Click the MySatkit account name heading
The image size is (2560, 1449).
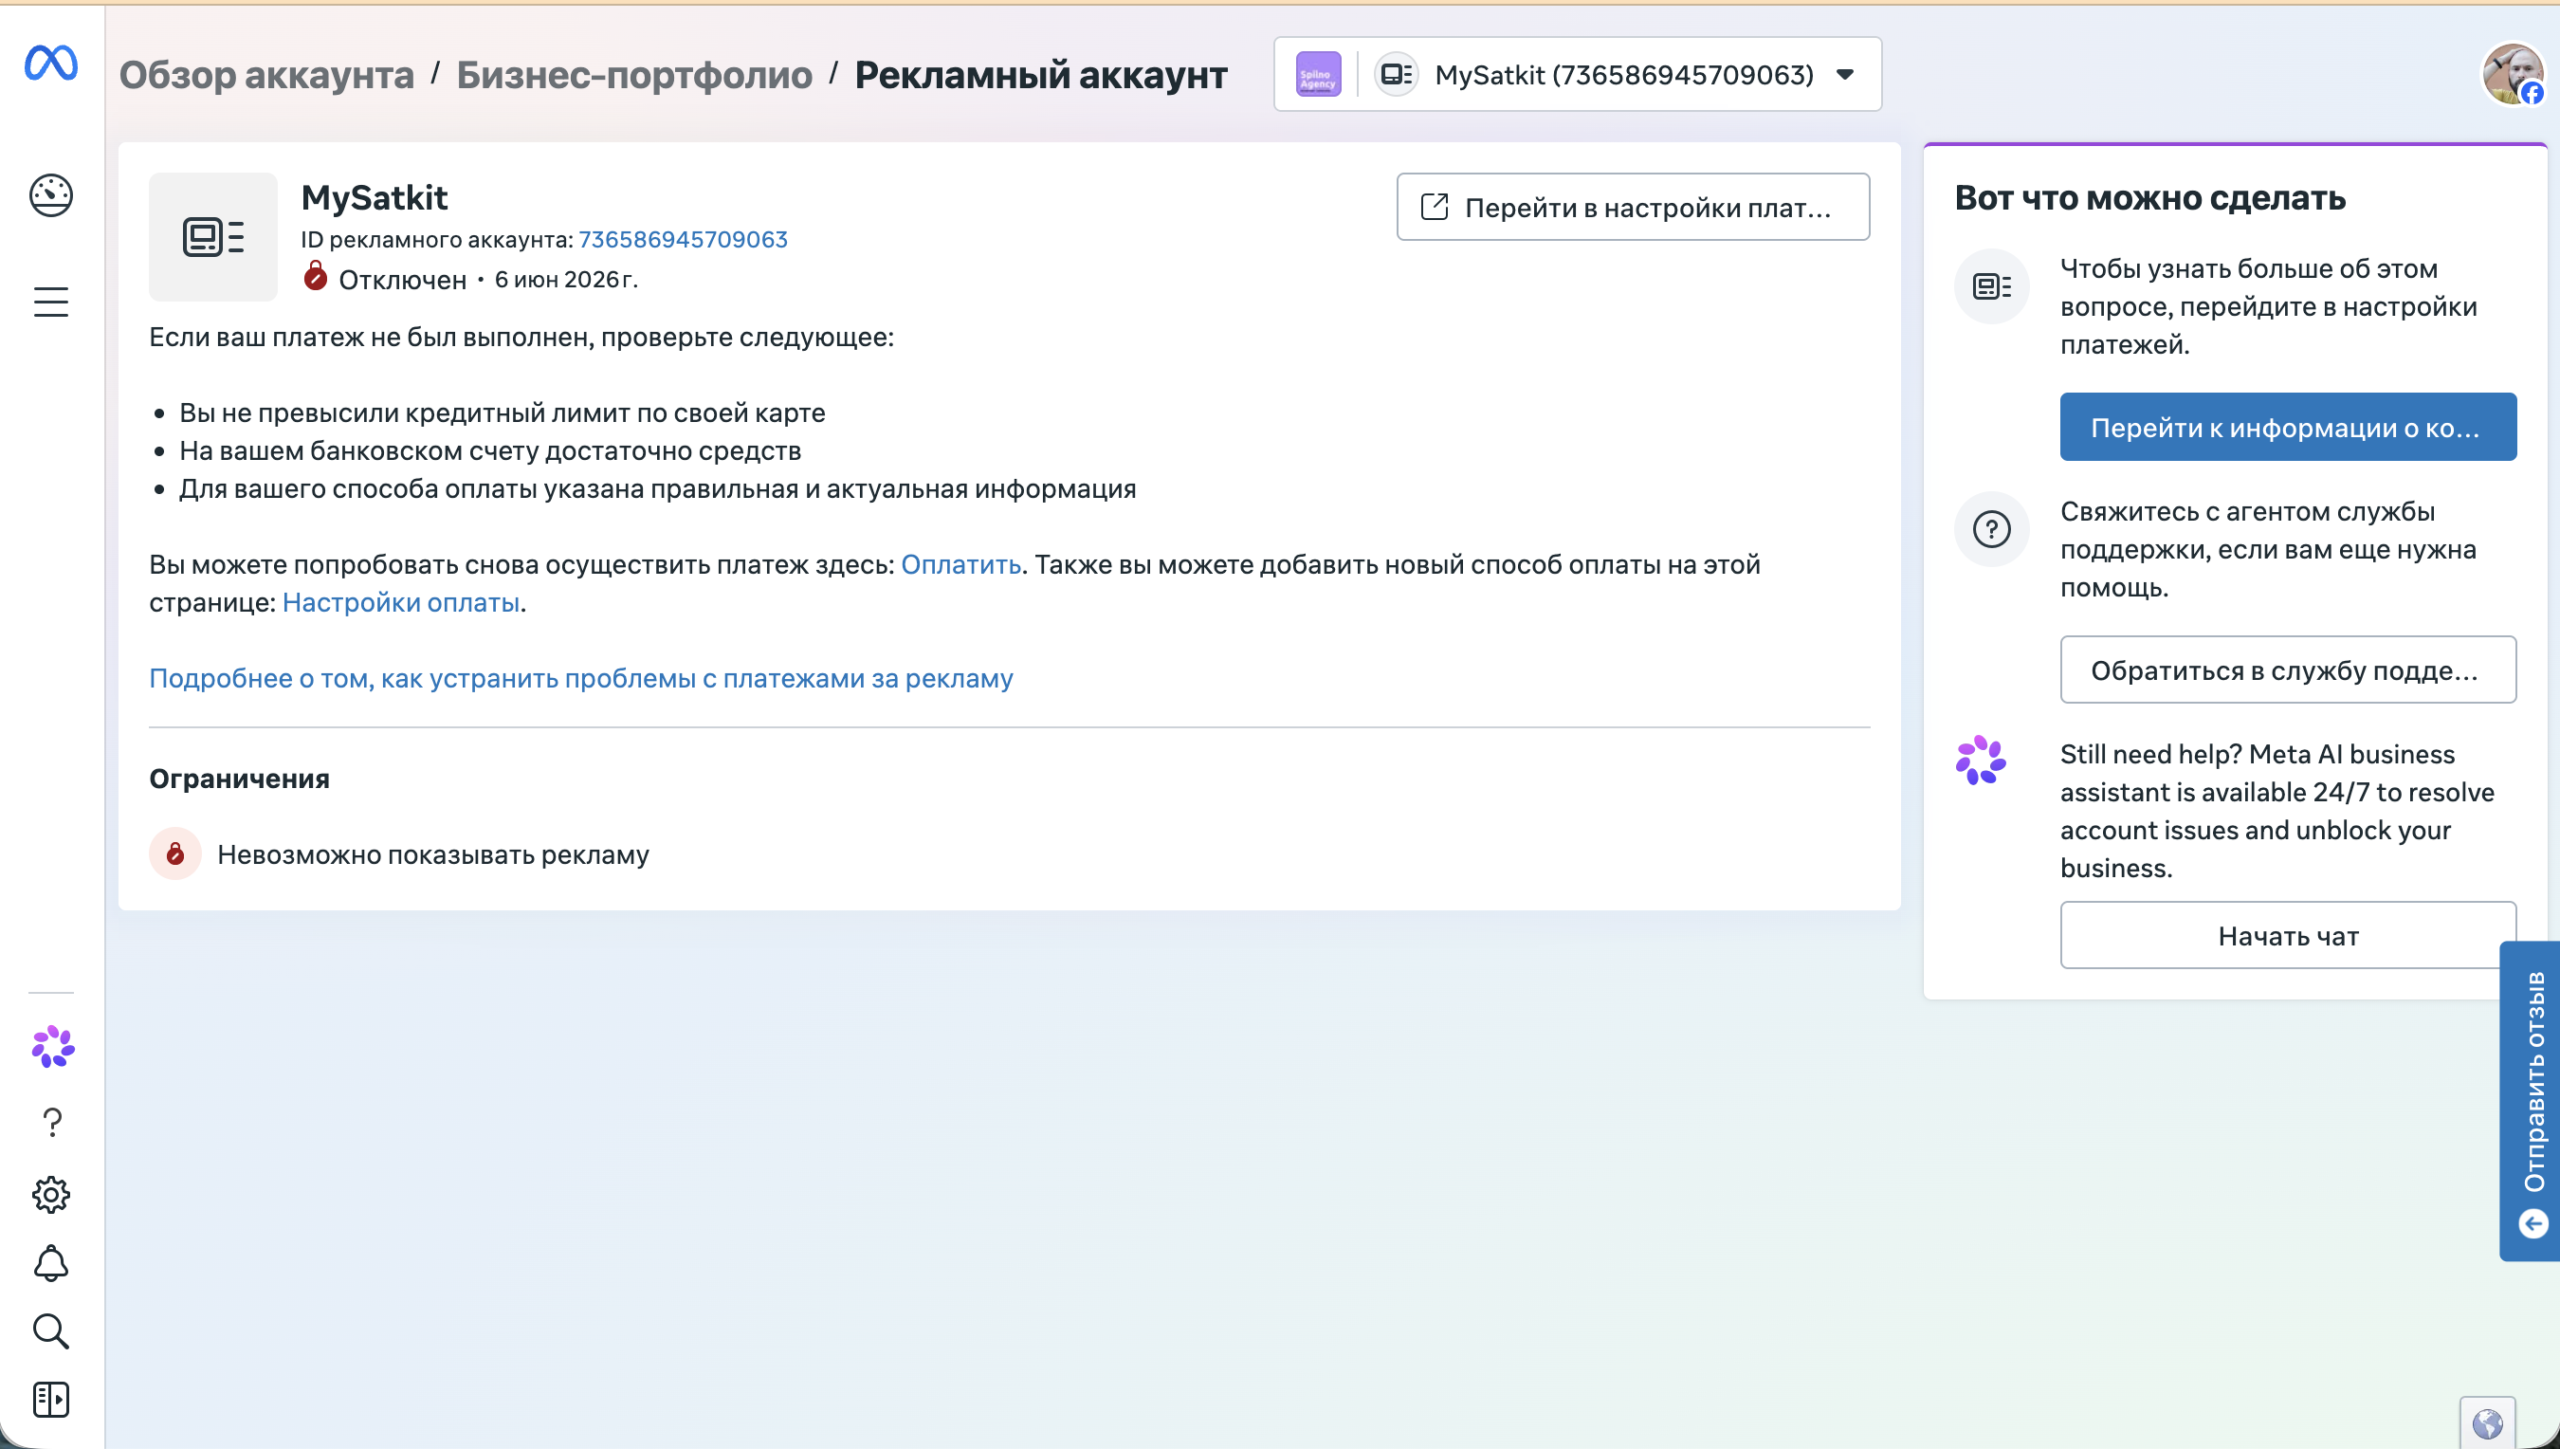pos(375,198)
